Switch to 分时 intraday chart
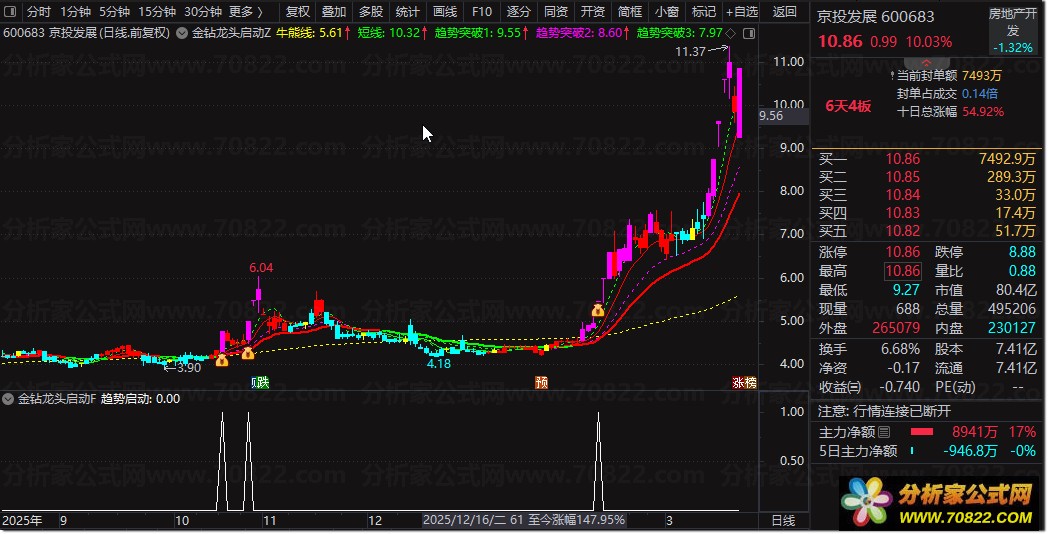This screenshot has width=1049, height=534. point(39,11)
